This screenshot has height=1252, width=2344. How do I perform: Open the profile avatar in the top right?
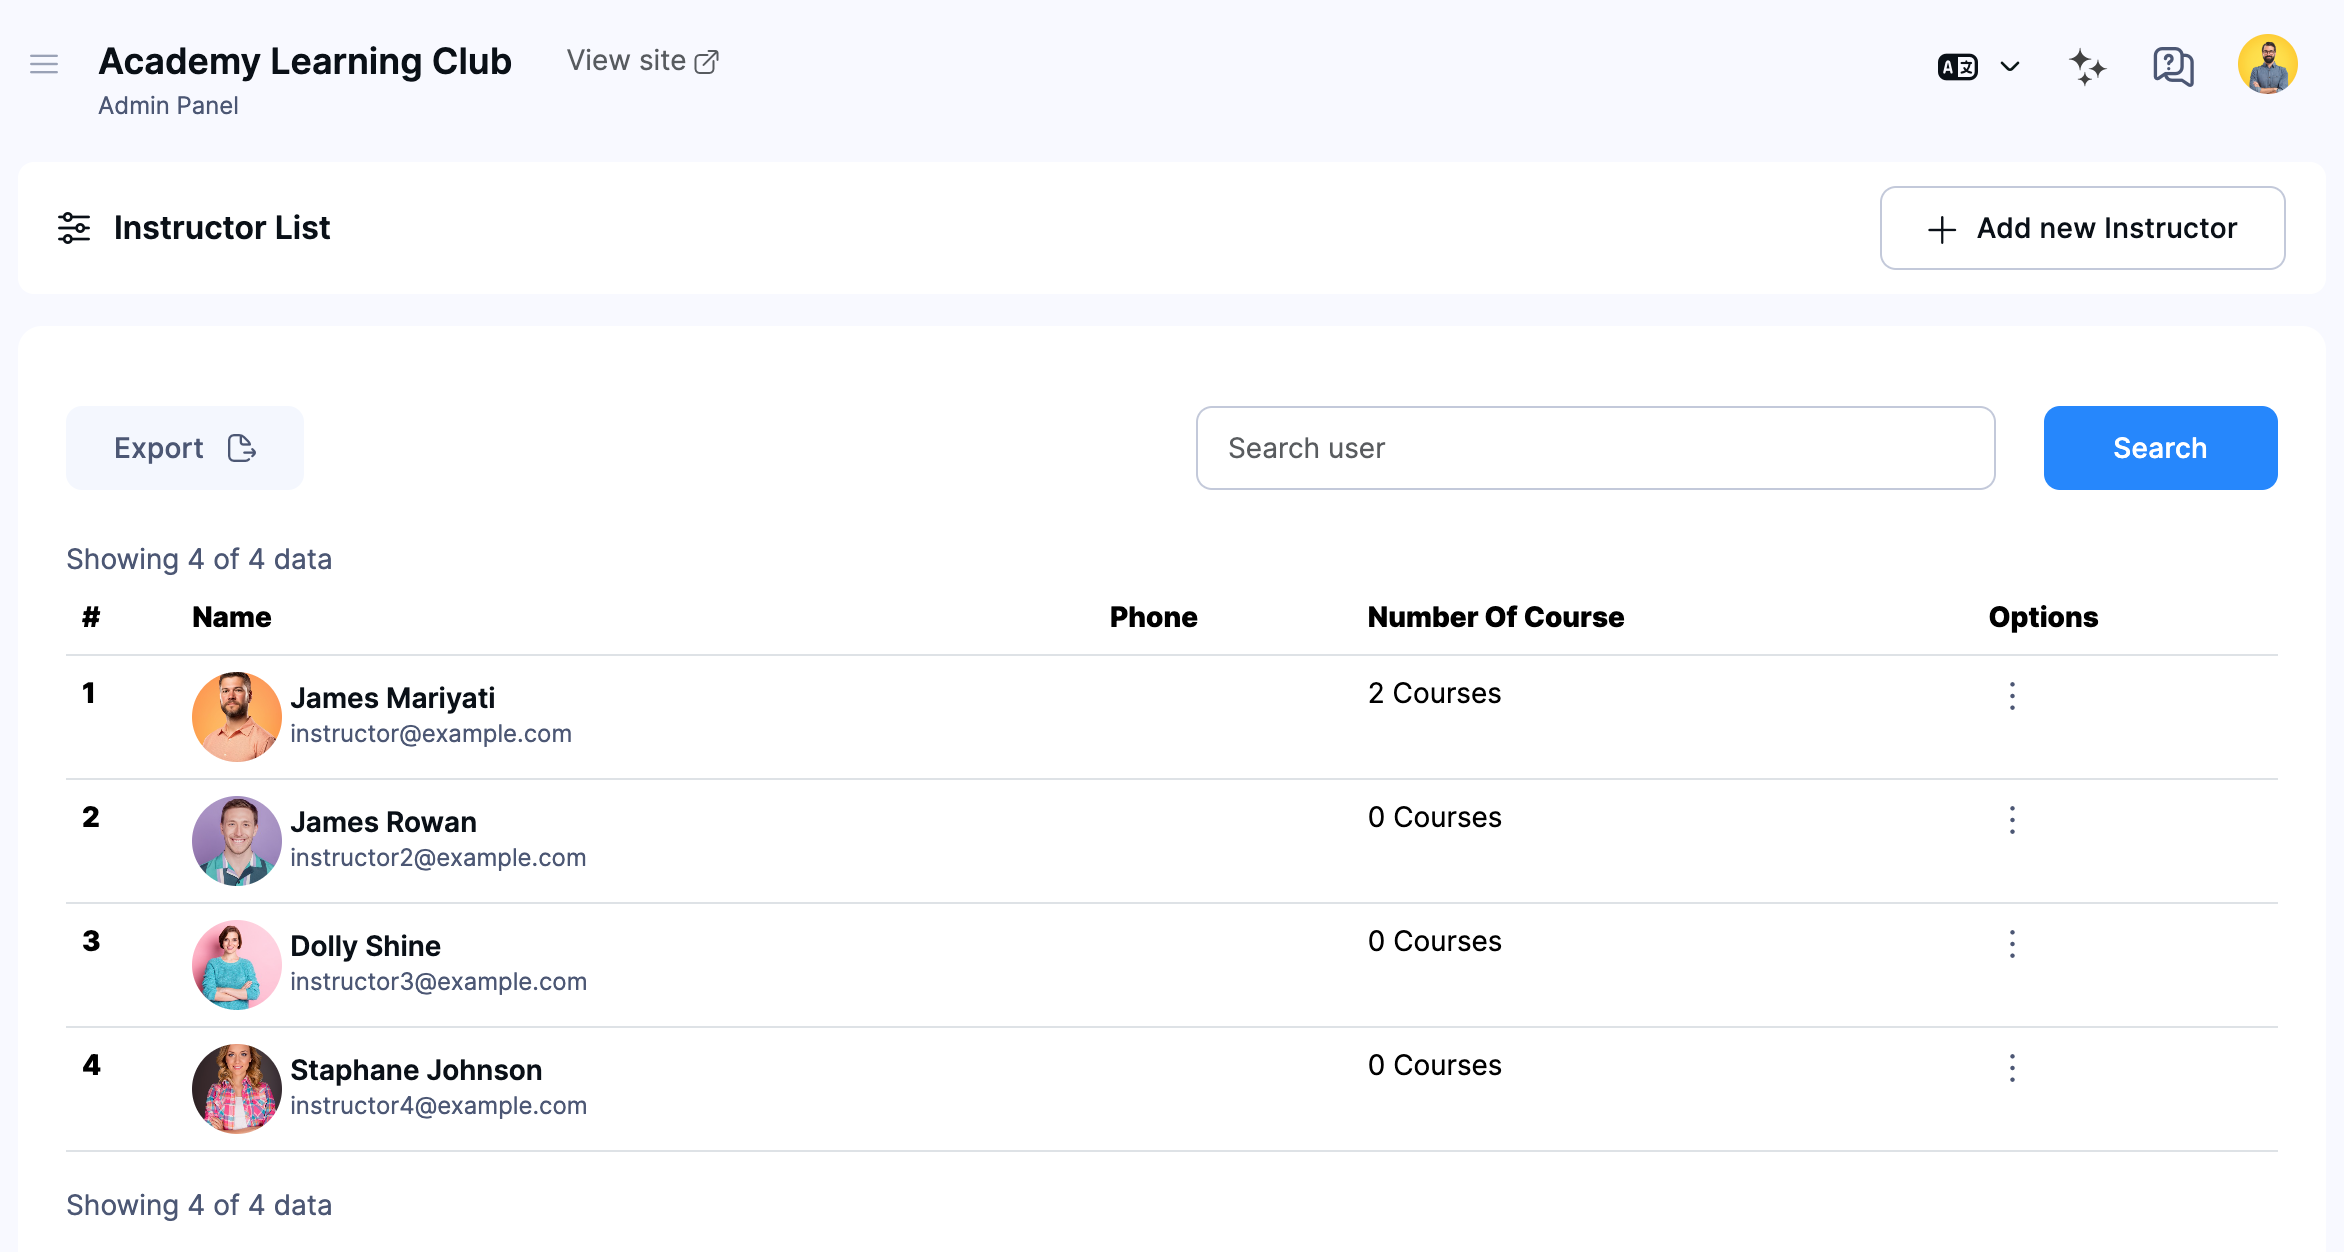(x=2266, y=63)
